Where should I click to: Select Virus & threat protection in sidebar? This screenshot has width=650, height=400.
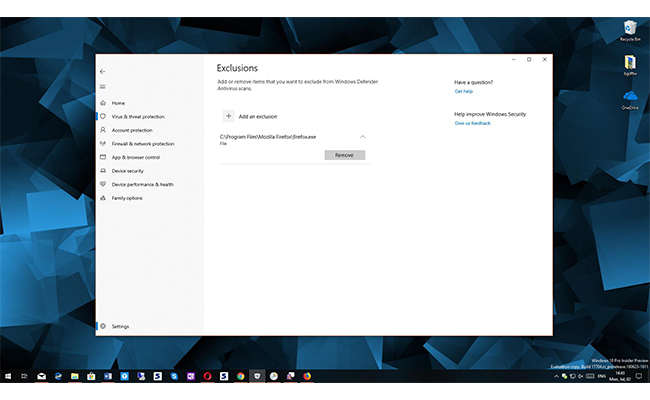(138, 117)
